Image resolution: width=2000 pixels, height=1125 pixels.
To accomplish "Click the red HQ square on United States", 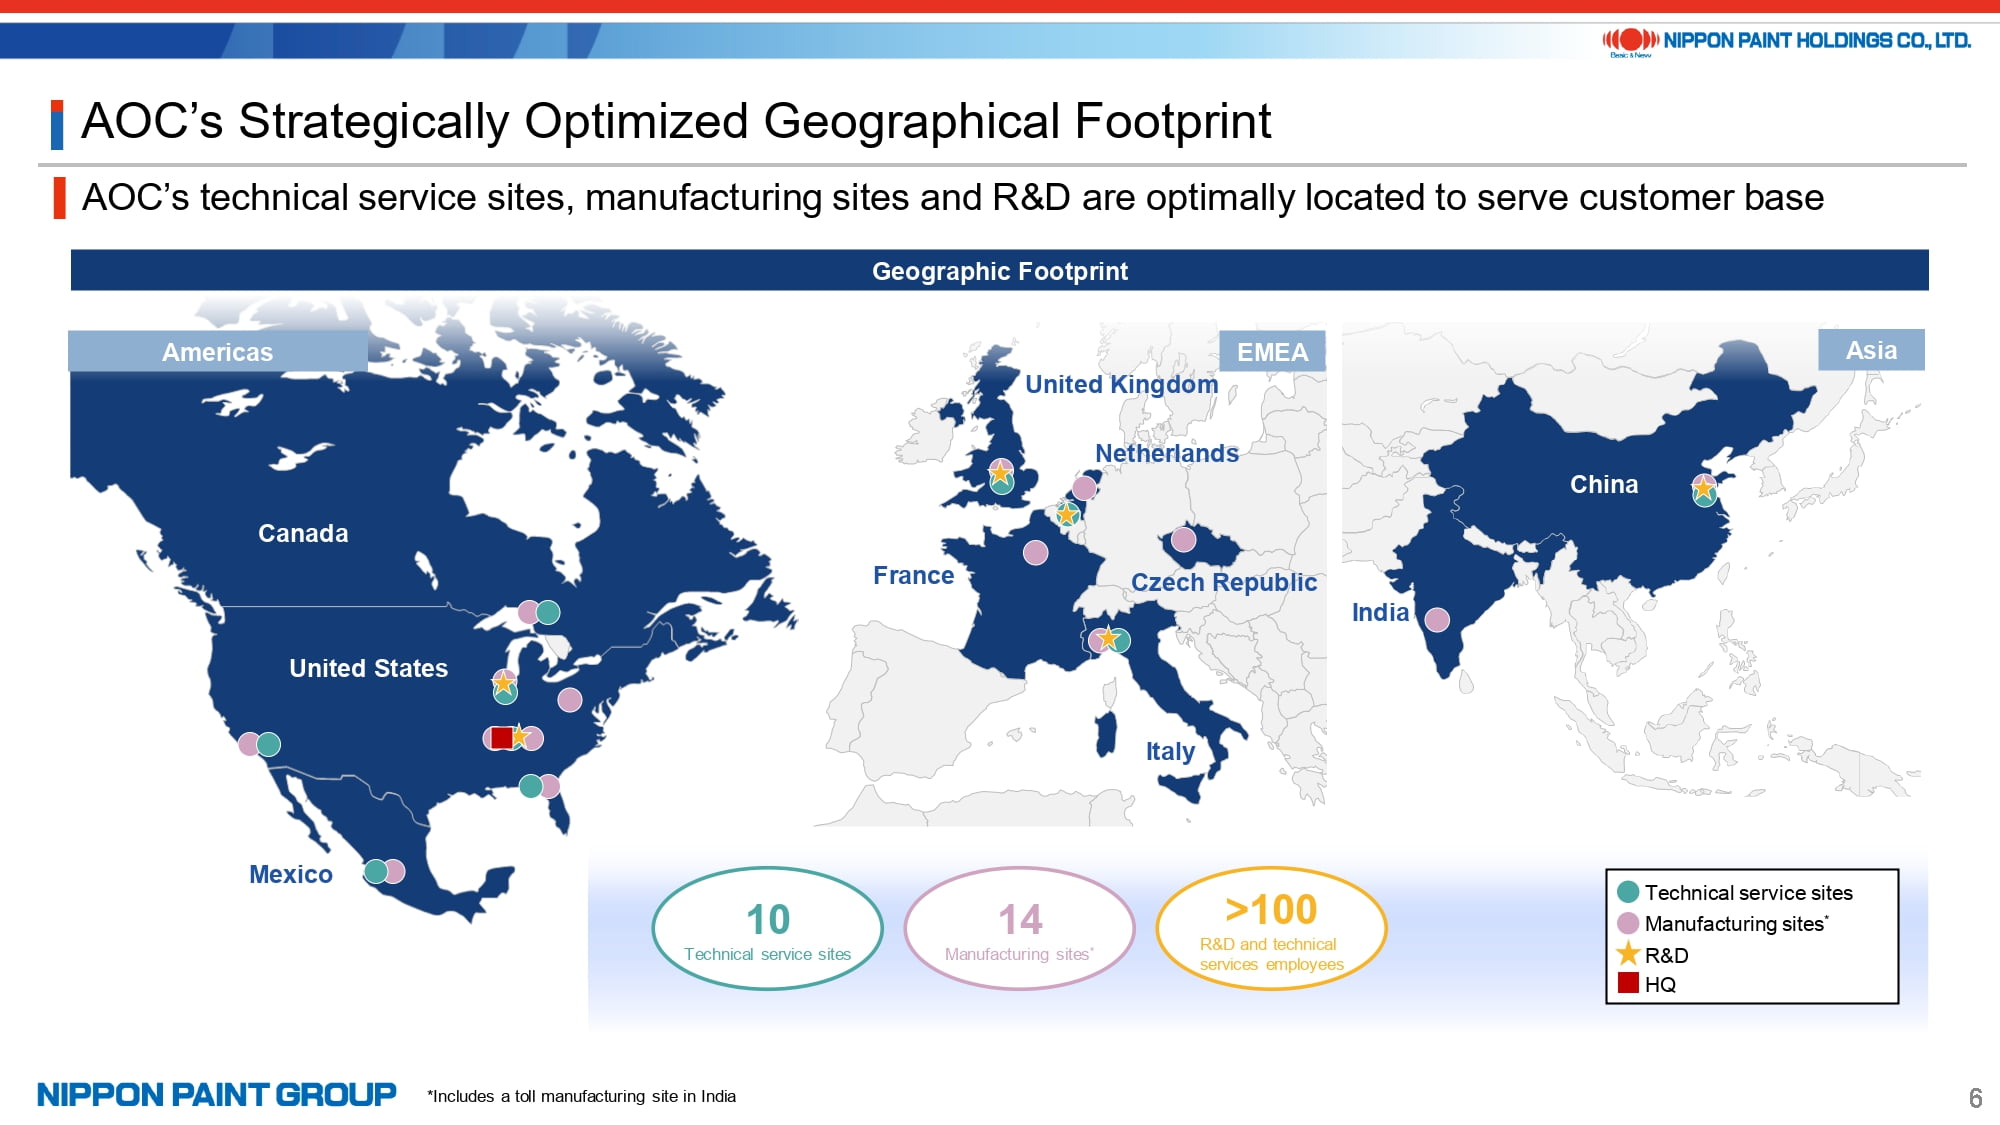I will (502, 738).
